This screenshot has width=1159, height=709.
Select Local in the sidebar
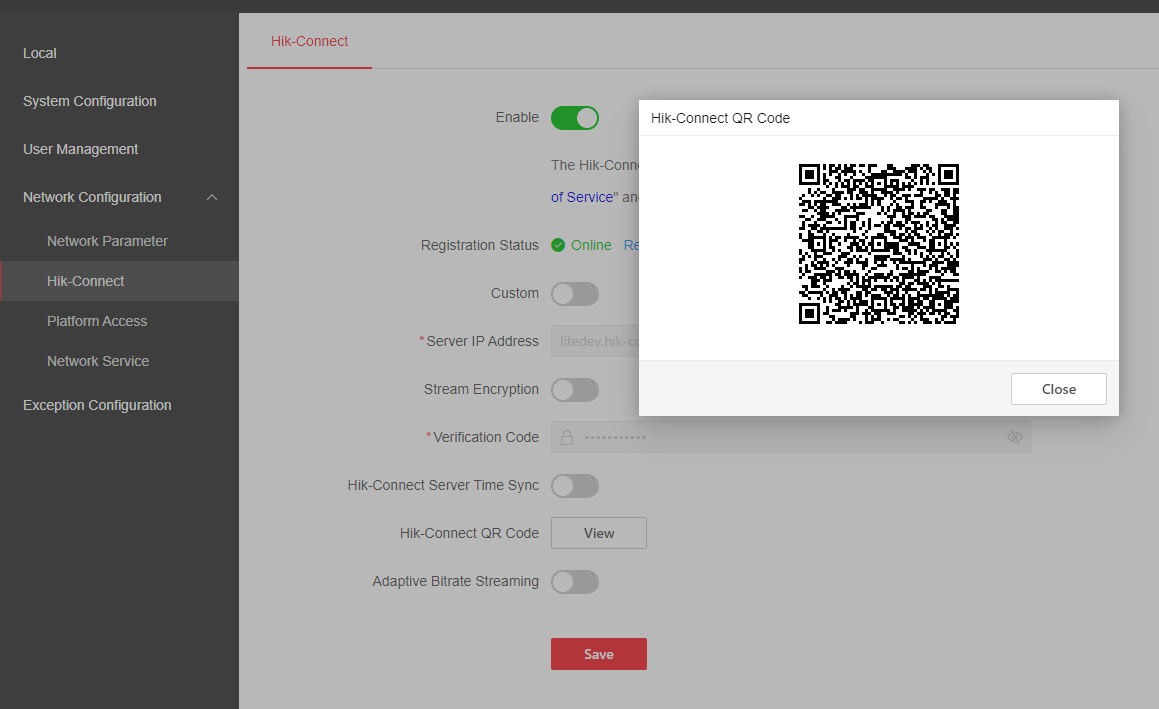[40, 53]
